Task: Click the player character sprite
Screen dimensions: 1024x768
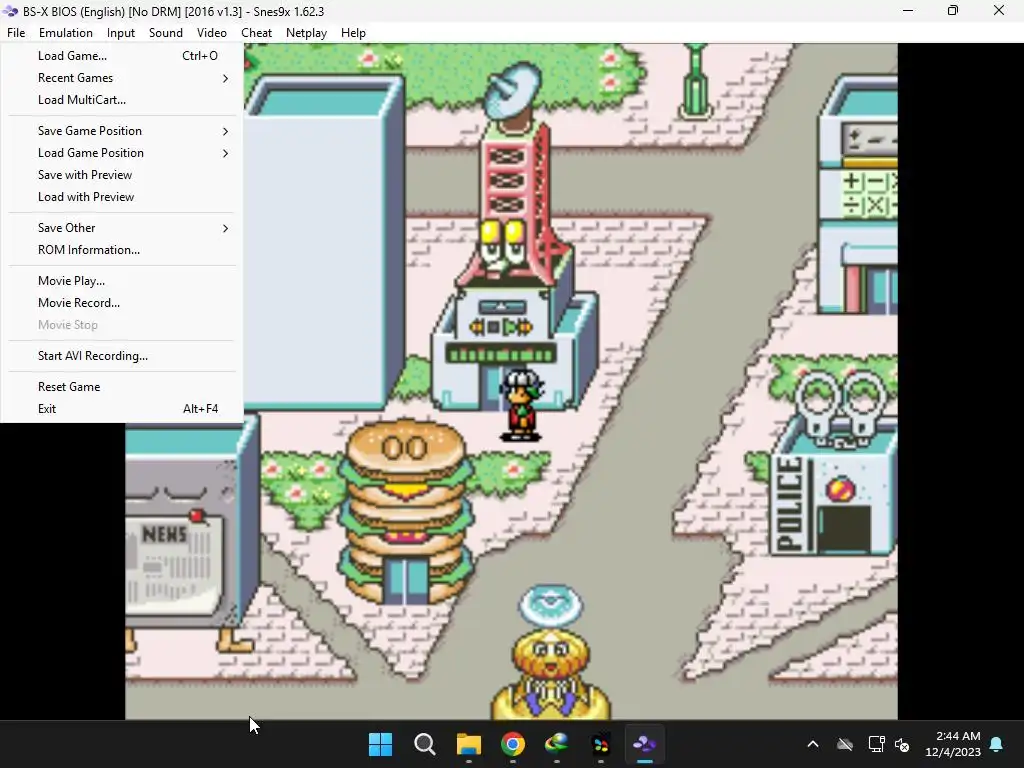Action: 520,405
